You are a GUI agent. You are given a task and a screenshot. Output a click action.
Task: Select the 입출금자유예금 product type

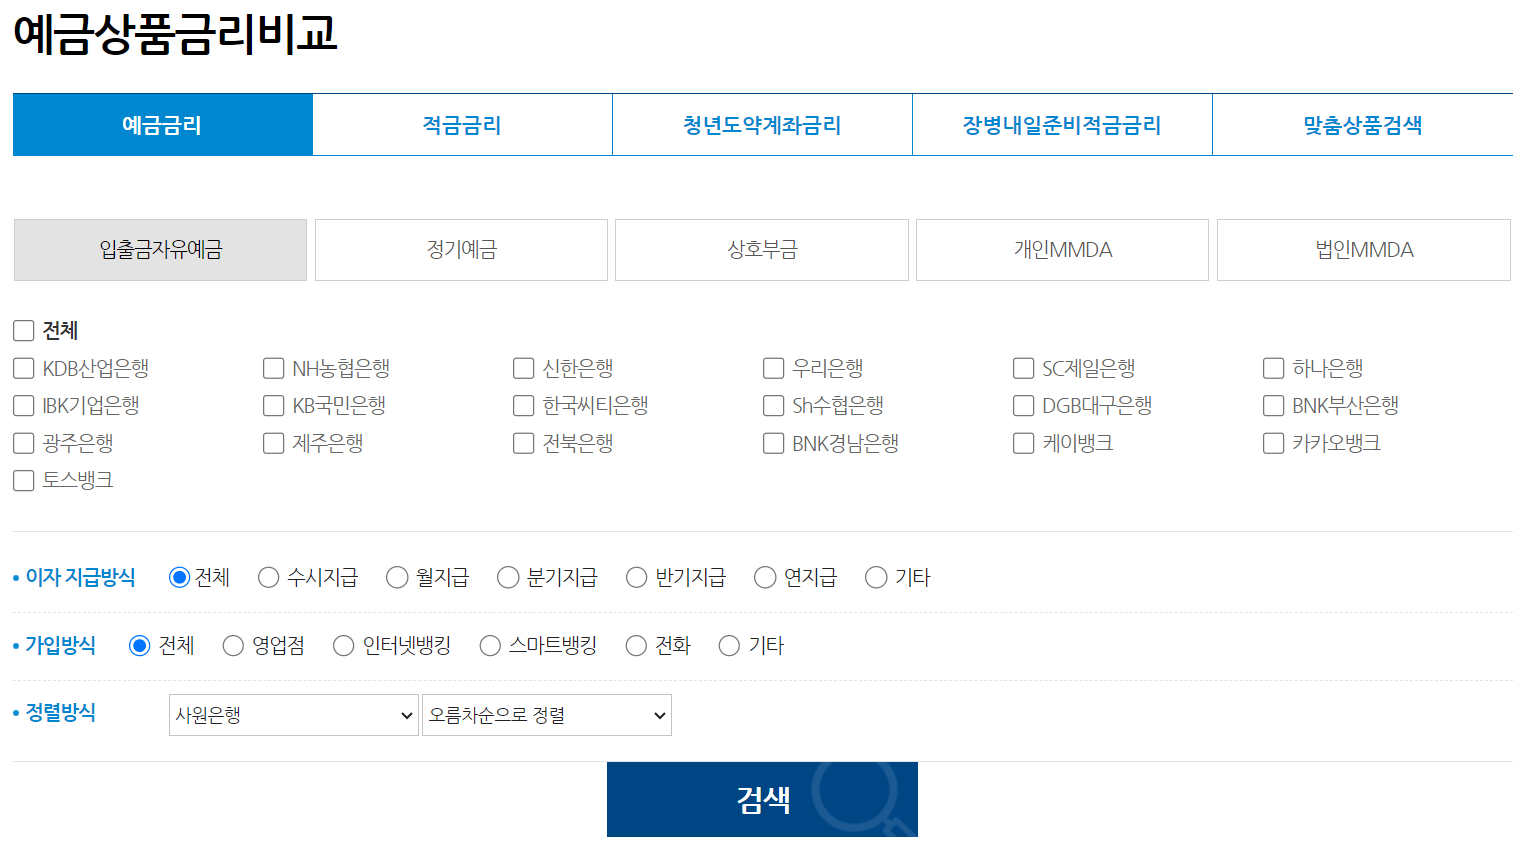point(160,250)
